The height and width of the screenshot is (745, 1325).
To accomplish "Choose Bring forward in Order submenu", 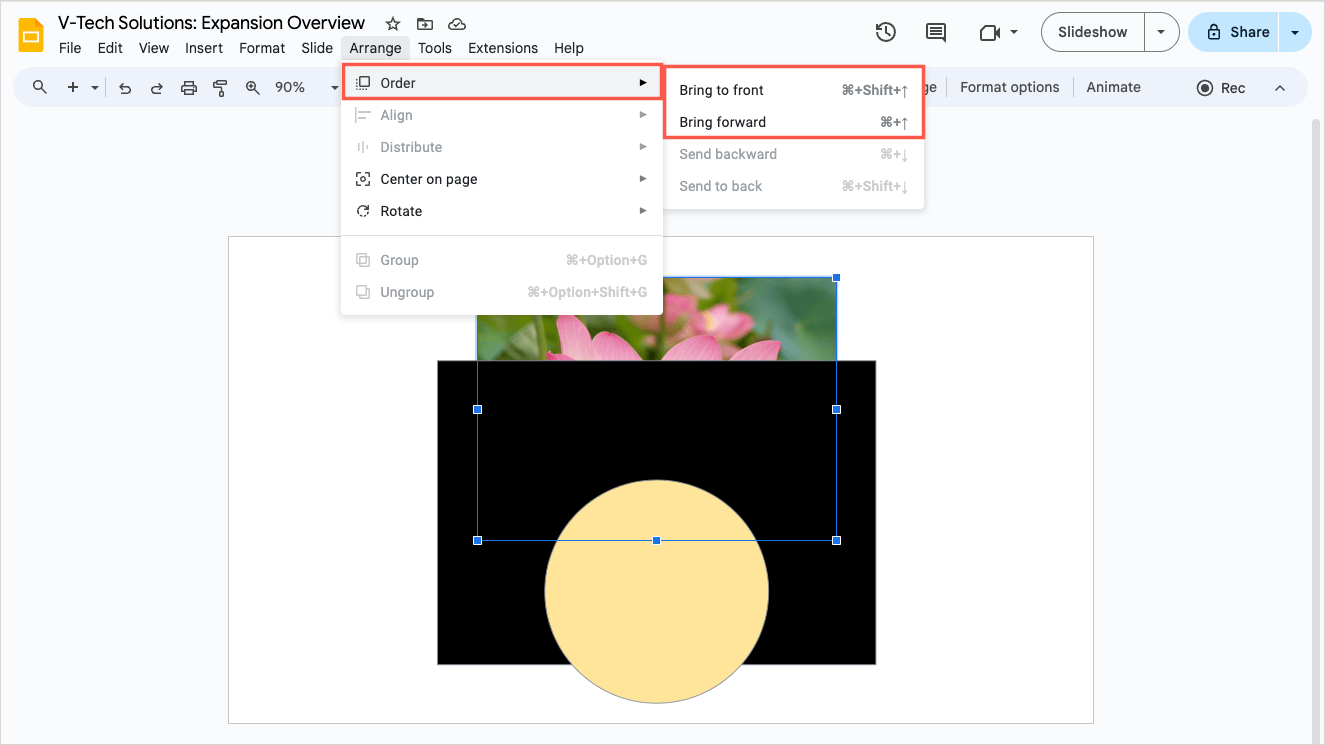I will coord(722,122).
